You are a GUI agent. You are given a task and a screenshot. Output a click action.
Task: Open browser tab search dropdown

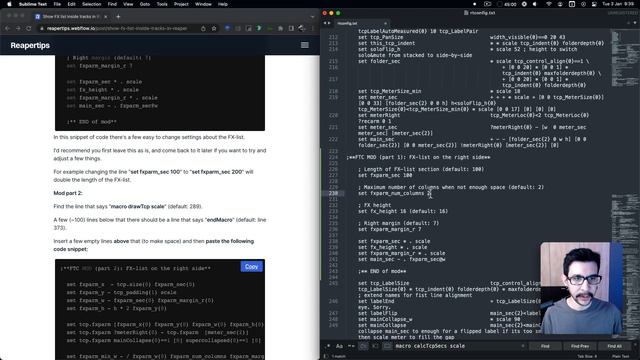point(312,17)
